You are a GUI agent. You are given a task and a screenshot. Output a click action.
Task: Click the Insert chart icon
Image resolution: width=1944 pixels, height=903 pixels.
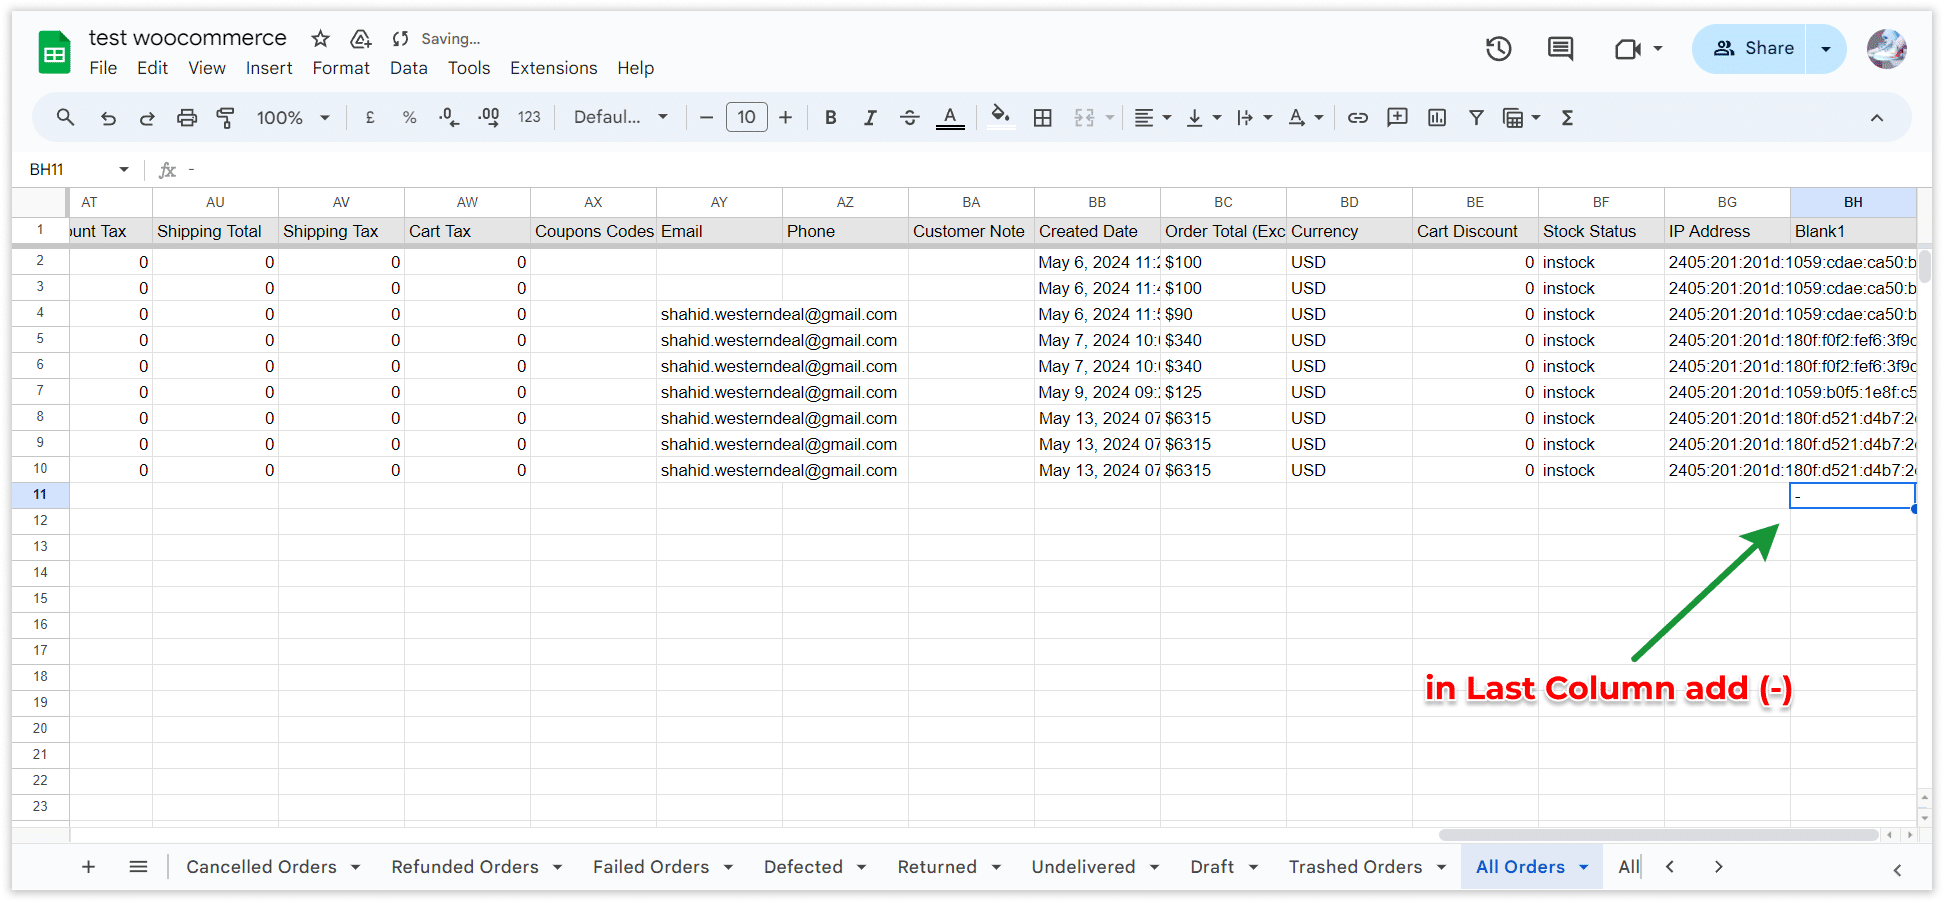(1437, 118)
